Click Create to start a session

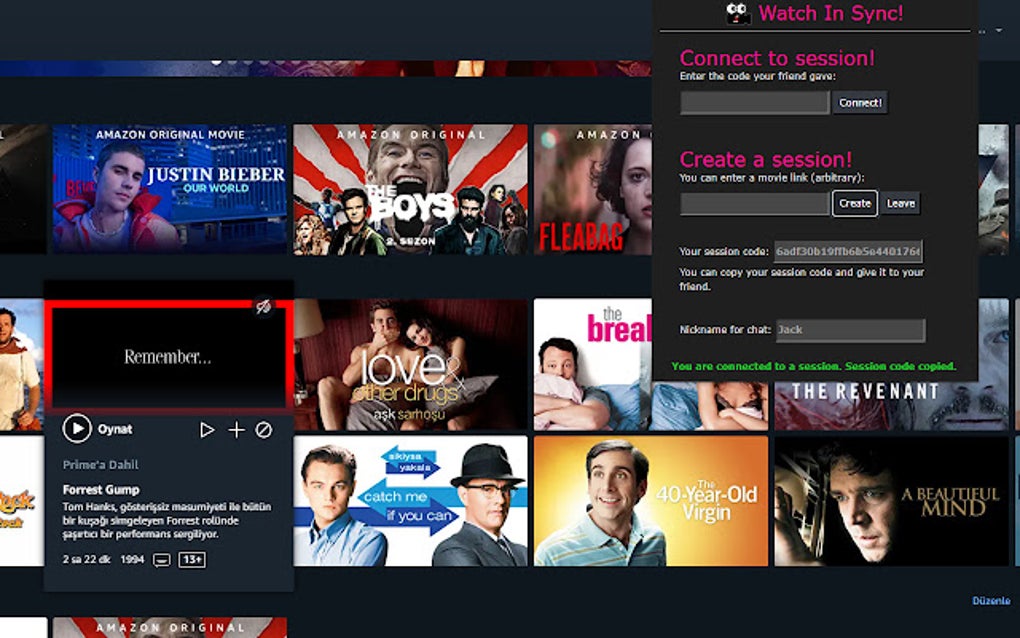pos(854,203)
